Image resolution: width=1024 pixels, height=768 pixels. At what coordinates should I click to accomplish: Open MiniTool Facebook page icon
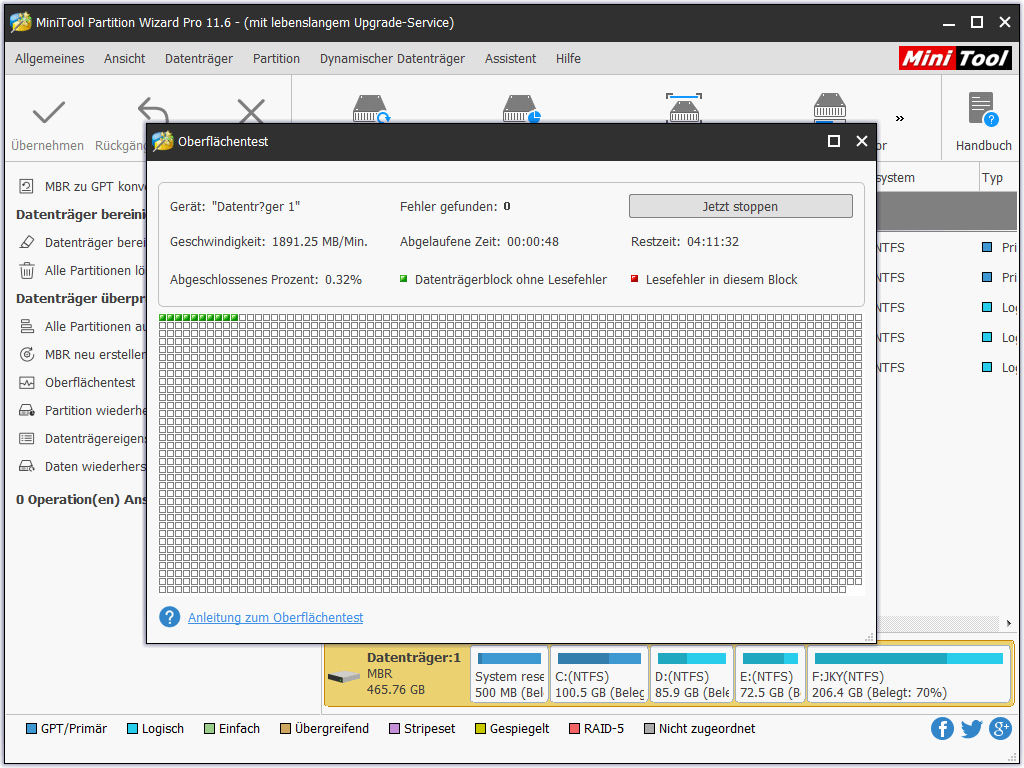(x=942, y=729)
